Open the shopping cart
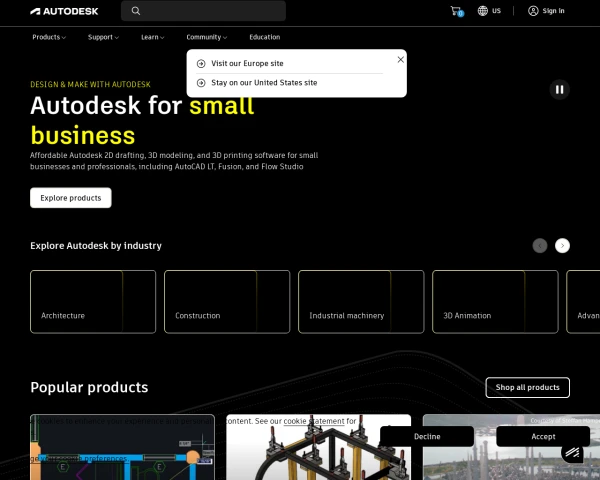Image resolution: width=600 pixels, height=480 pixels. 456,11
